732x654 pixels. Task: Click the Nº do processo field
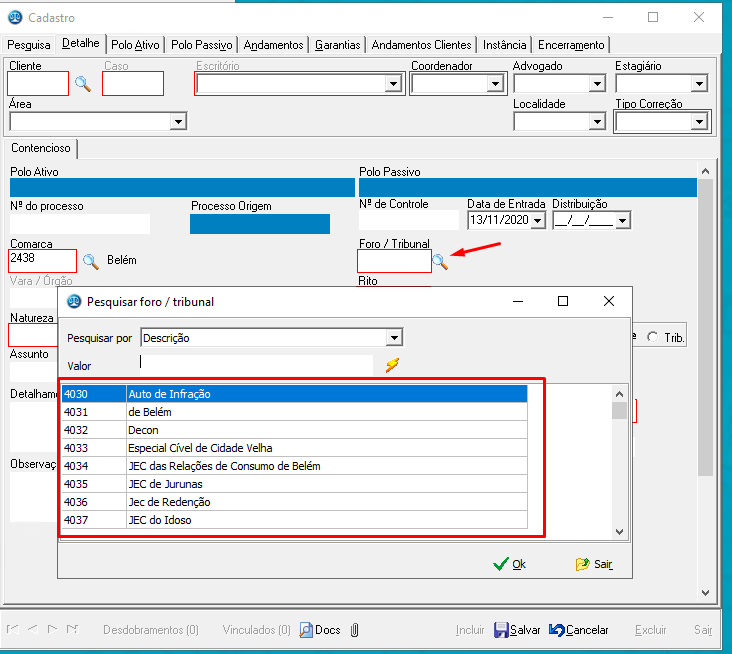(x=80, y=224)
